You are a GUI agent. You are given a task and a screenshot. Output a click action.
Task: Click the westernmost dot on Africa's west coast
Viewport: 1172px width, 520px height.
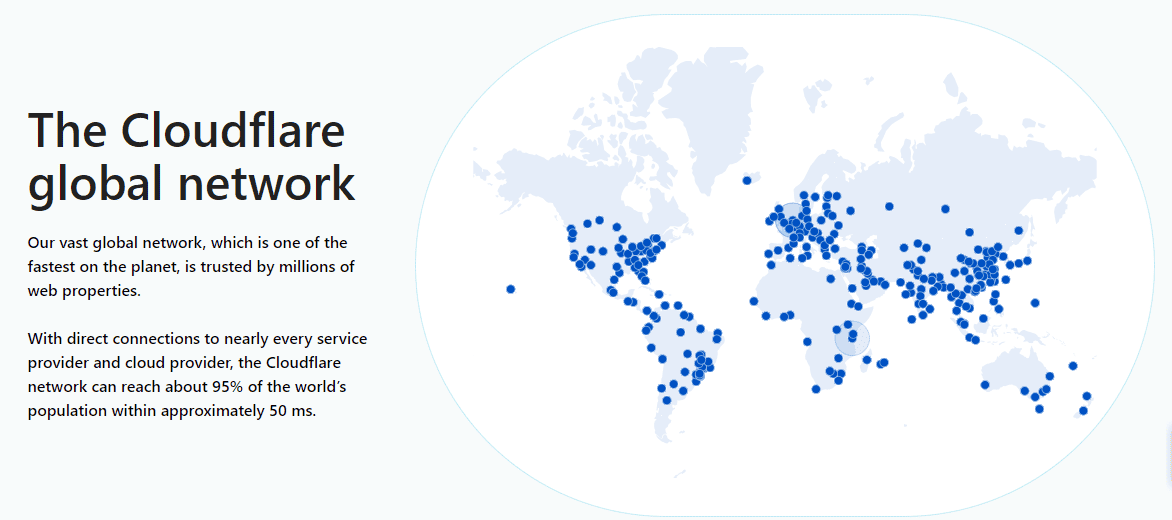753,301
